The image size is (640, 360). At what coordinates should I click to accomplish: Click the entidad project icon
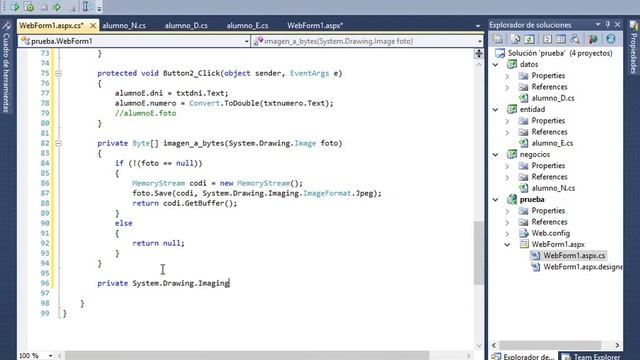(511, 109)
